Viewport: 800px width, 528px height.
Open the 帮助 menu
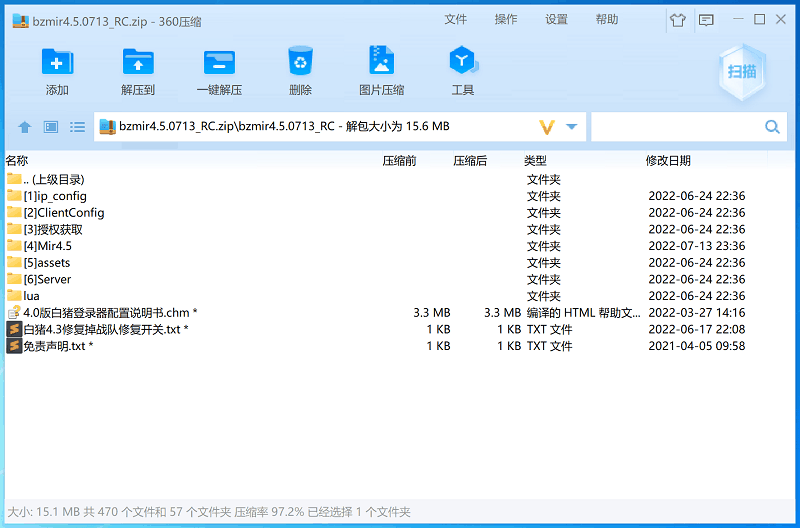coord(607,19)
